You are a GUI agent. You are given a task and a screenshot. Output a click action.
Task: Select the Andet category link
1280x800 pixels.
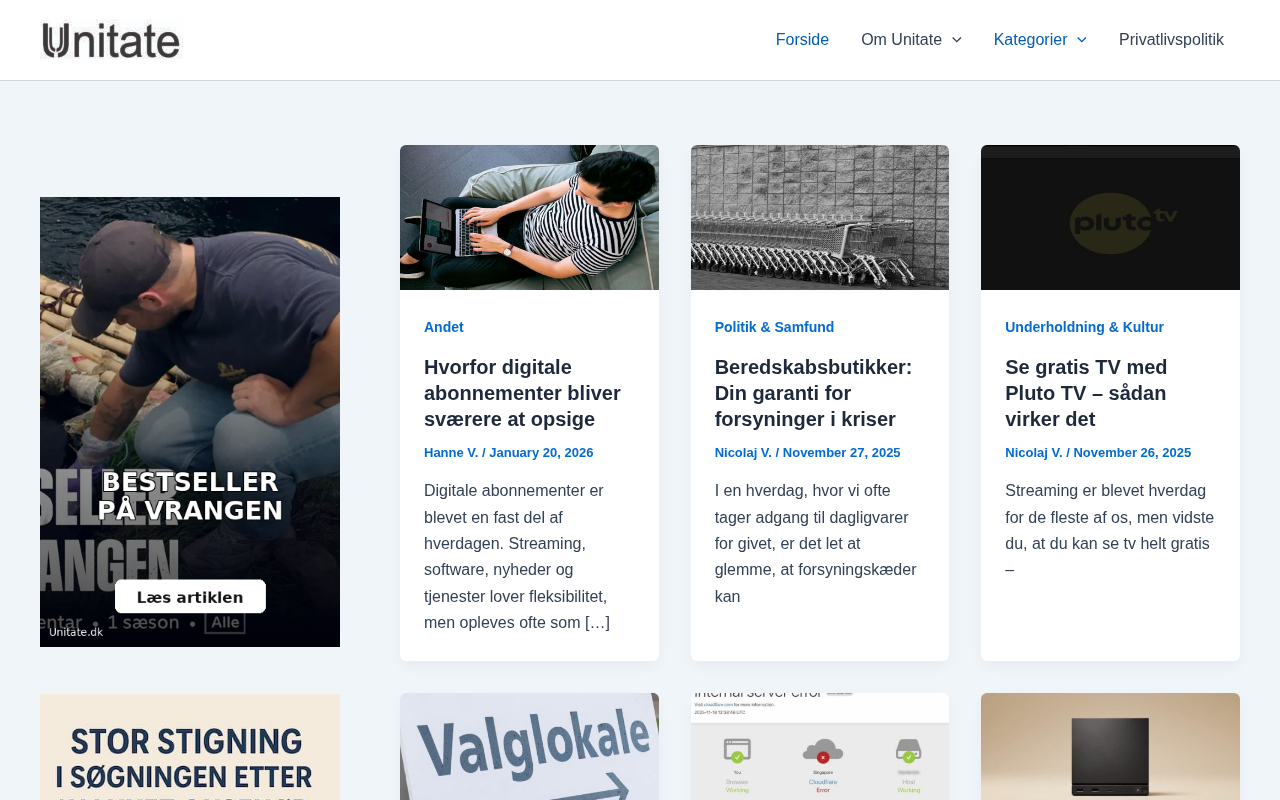tap(444, 327)
